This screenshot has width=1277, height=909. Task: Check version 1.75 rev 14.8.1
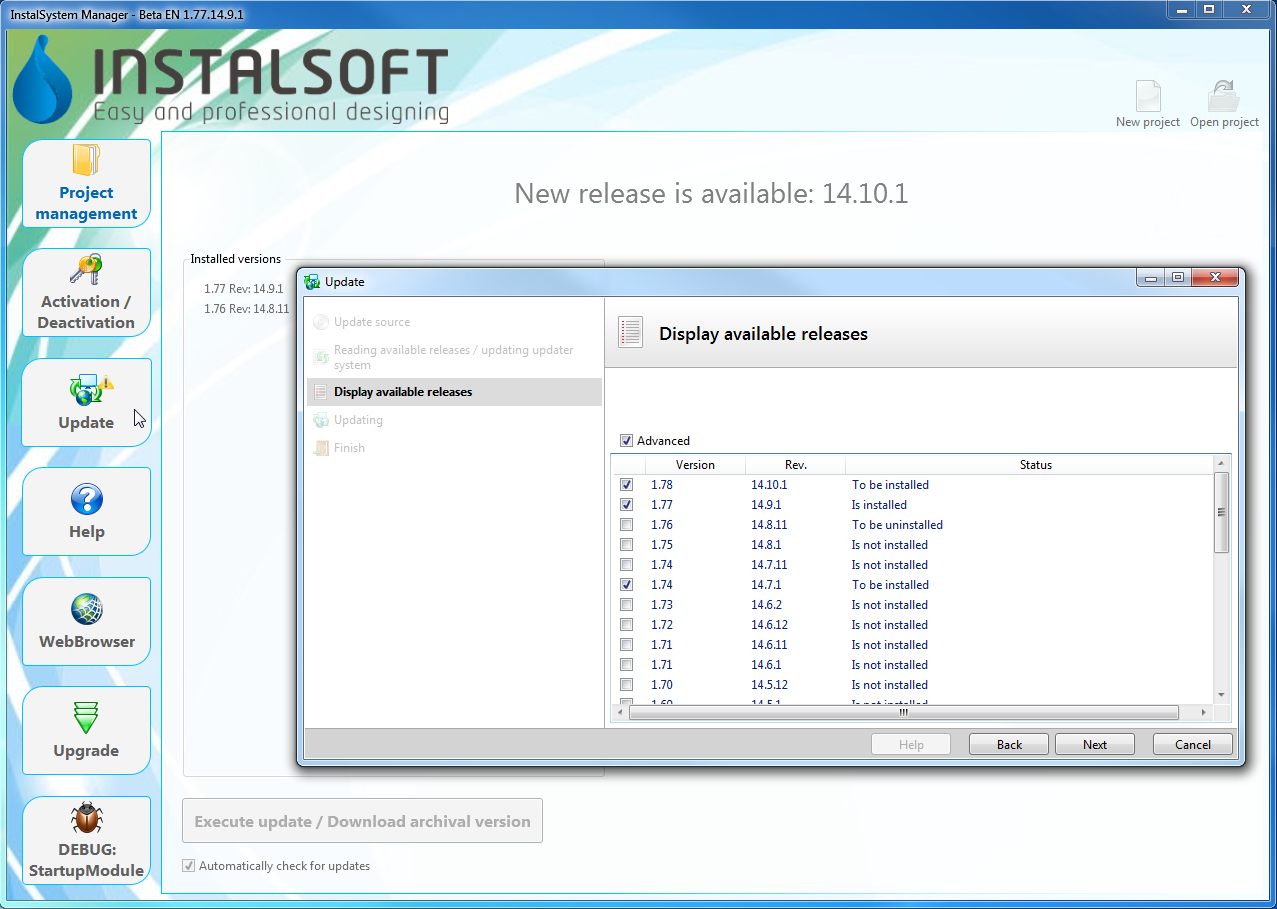point(626,545)
